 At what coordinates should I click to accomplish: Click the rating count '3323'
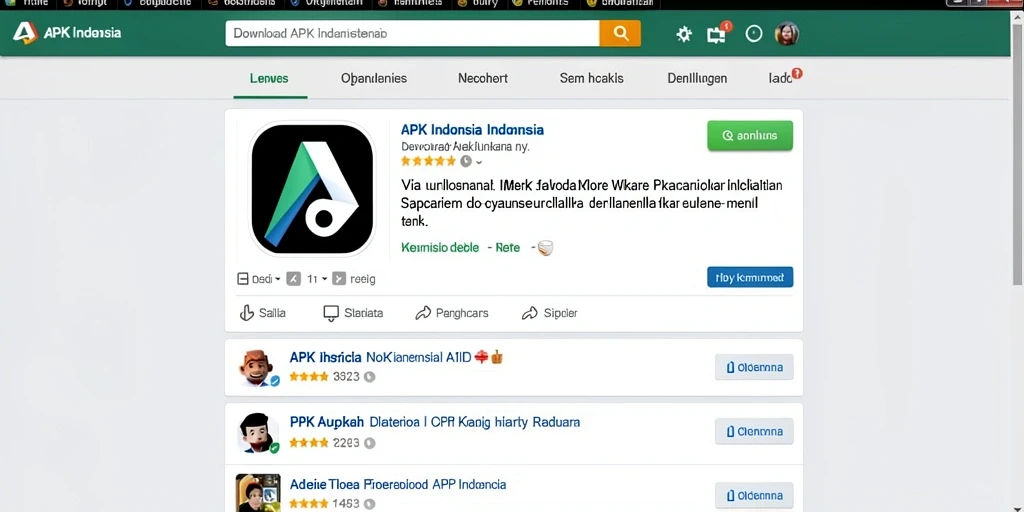point(346,377)
